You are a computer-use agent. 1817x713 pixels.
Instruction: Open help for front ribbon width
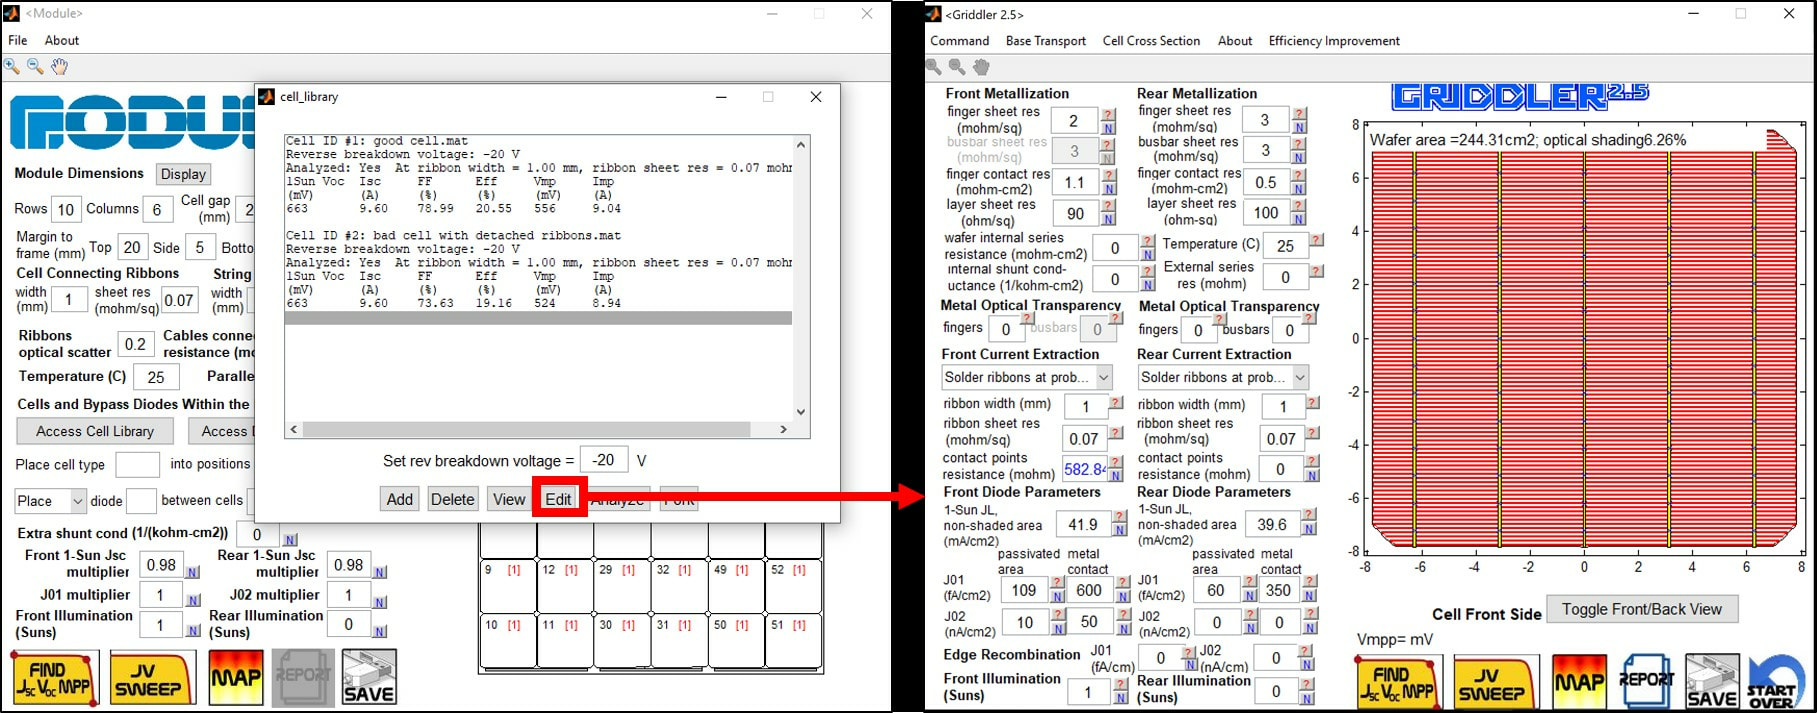pyautogui.click(x=1116, y=403)
